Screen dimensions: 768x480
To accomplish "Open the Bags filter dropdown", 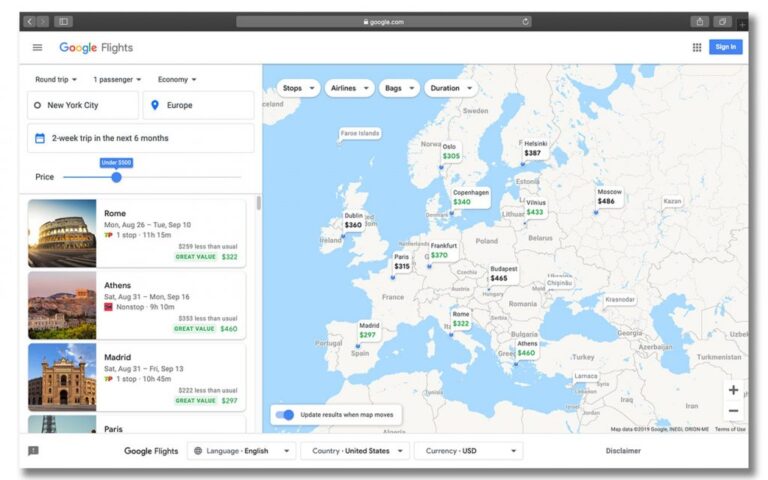I will [399, 88].
